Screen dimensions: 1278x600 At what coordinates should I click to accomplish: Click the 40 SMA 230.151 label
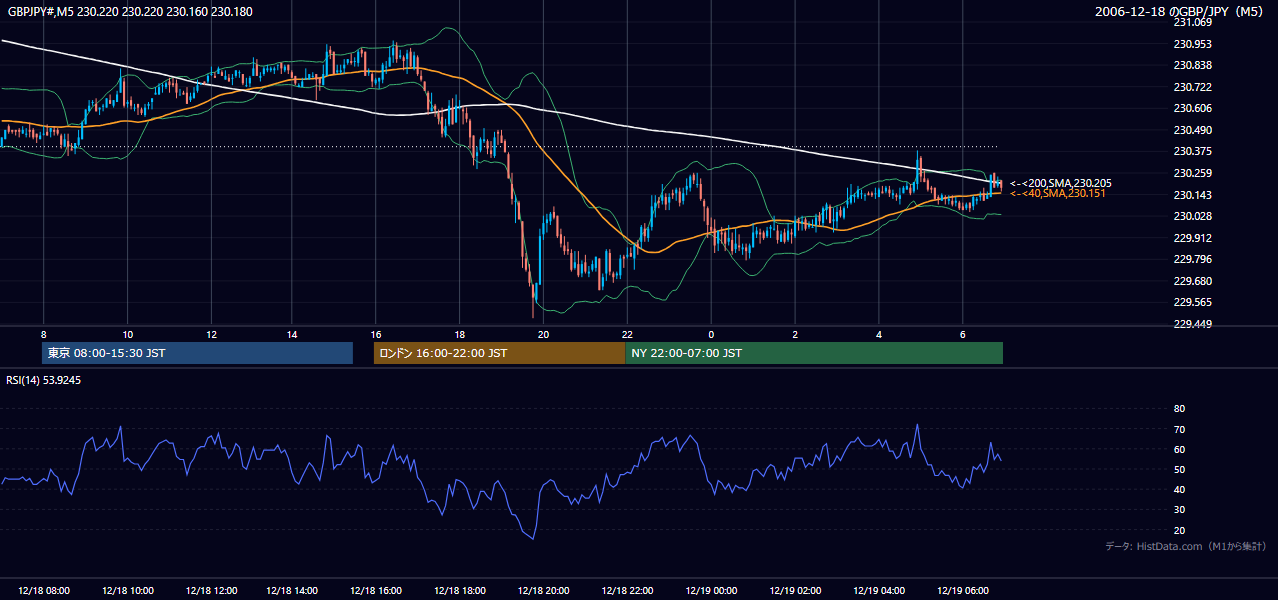1058,193
